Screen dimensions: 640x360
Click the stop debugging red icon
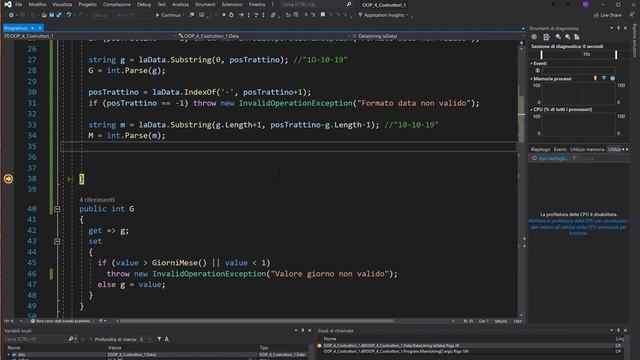tap(224, 15)
